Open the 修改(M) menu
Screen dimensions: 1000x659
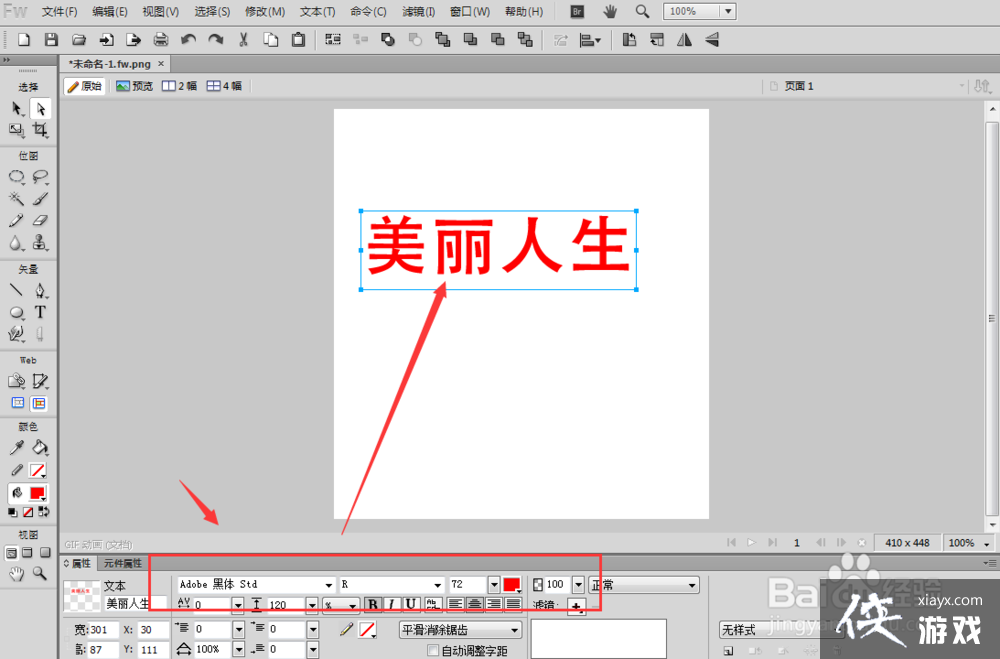pos(265,12)
